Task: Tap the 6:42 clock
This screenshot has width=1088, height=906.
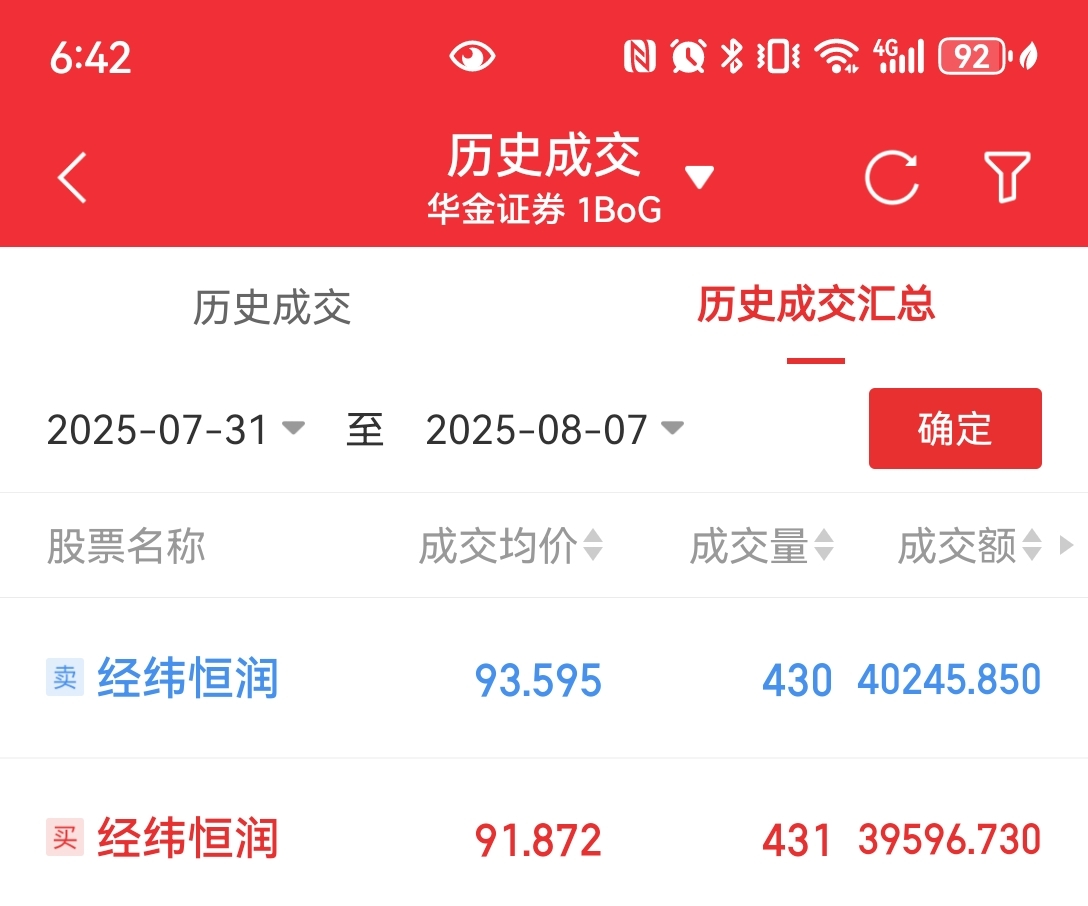Action: (90, 57)
